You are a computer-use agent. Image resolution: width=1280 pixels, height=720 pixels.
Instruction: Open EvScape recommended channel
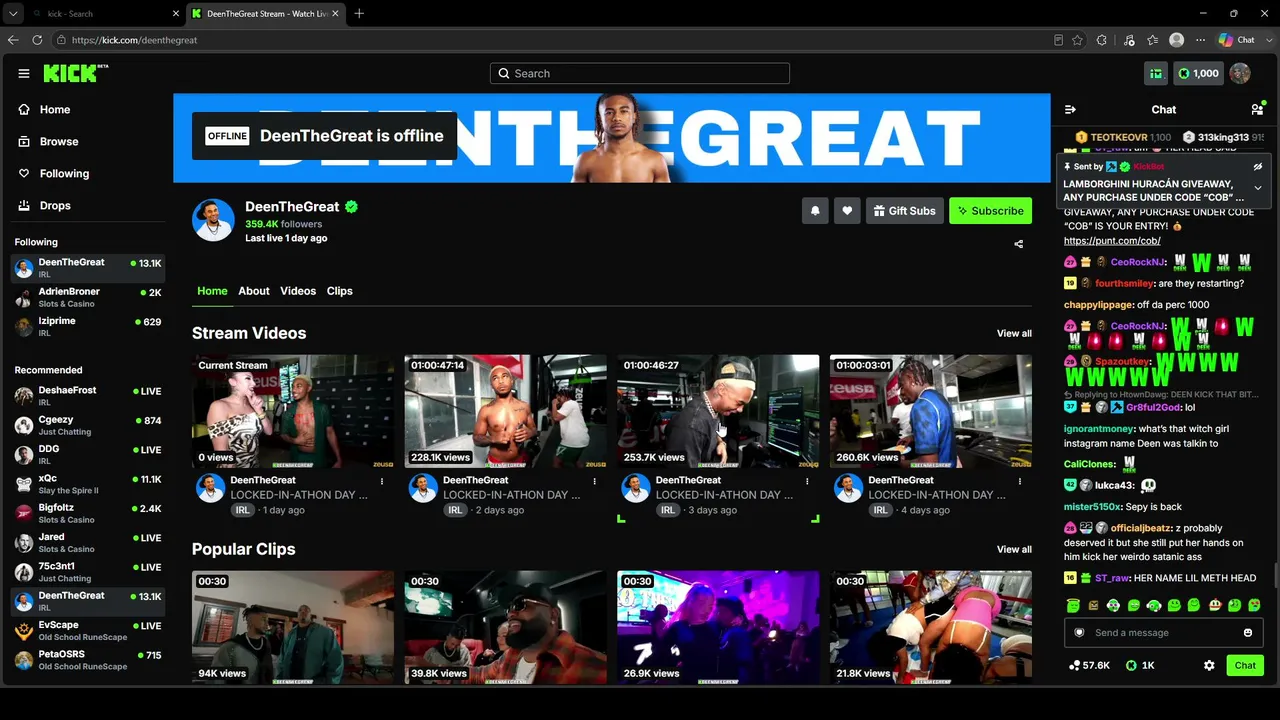pos(87,631)
